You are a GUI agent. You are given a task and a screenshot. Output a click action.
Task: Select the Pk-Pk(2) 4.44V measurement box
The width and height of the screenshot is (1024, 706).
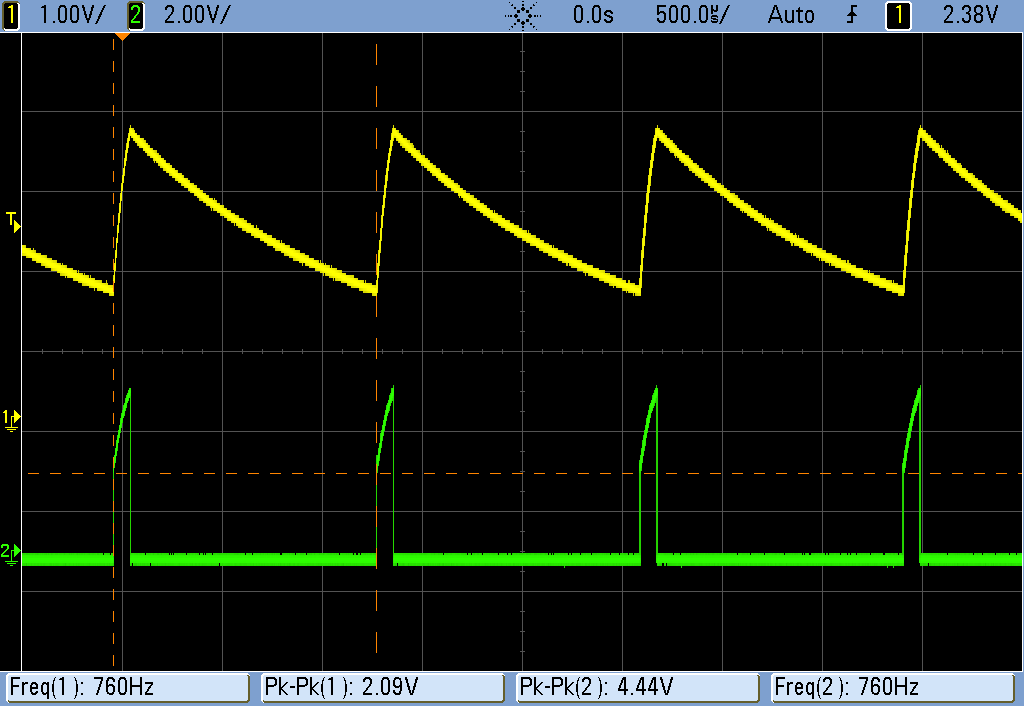point(637,687)
